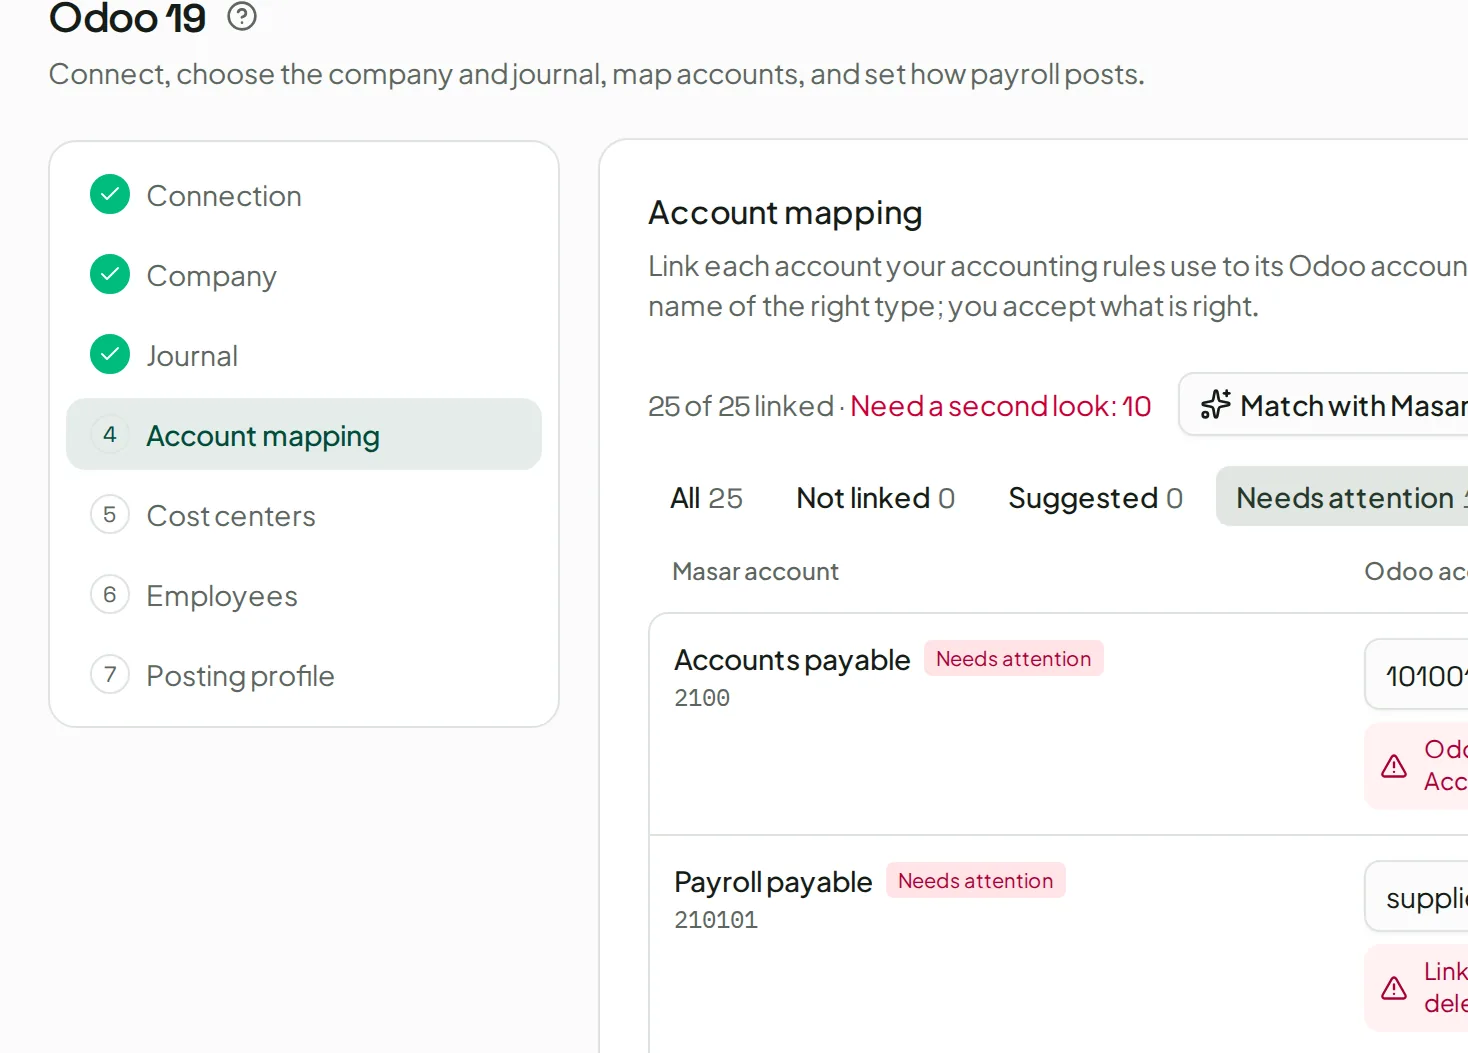Click the step 4 number badge

[x=110, y=435]
